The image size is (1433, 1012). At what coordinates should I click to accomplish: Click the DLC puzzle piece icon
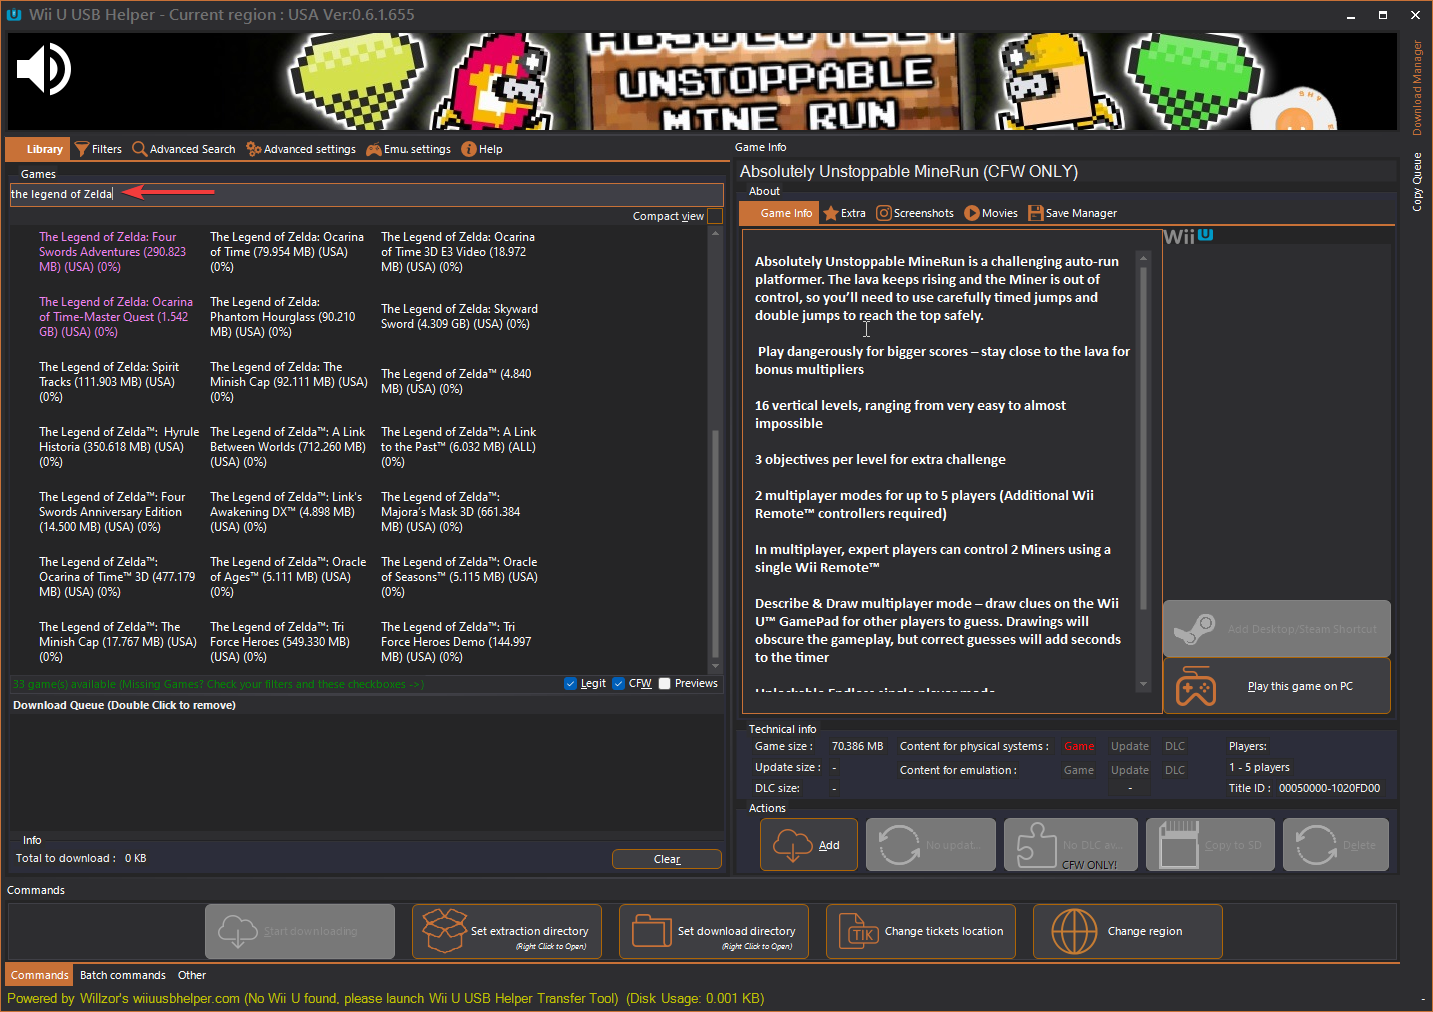pos(1037,845)
